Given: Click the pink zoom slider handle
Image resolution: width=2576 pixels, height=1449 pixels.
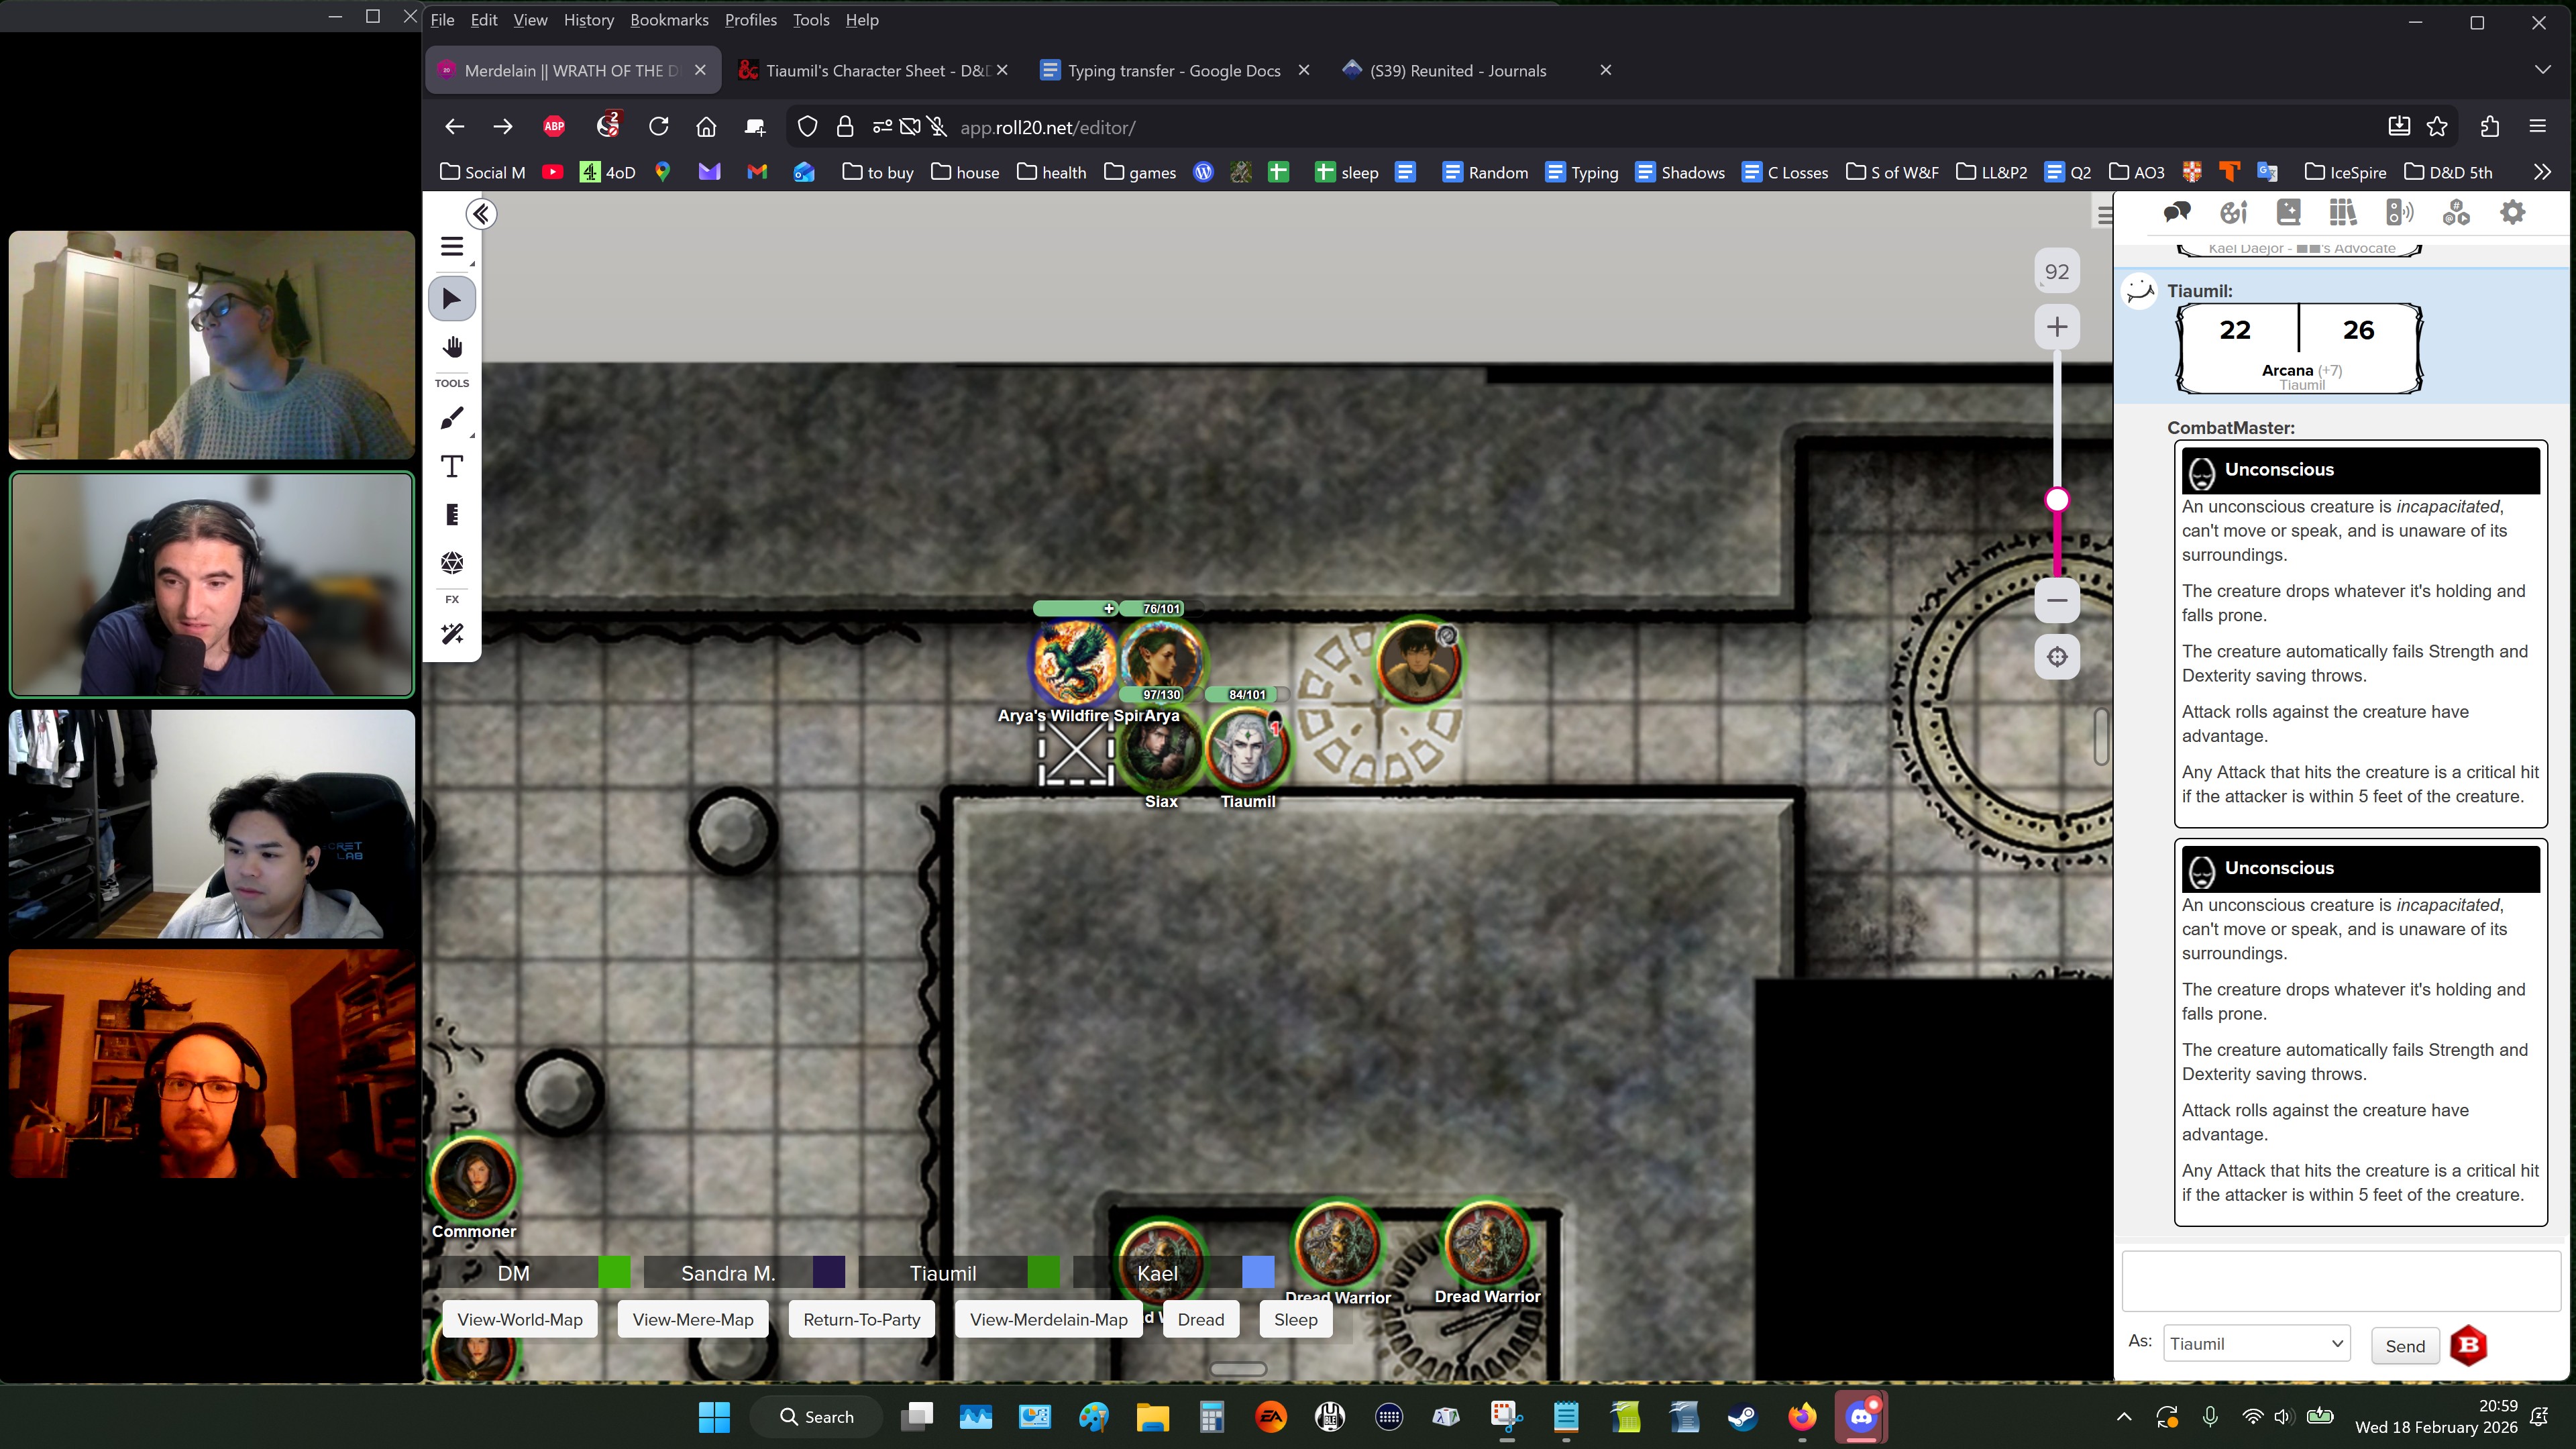Looking at the screenshot, I should pyautogui.click(x=2057, y=499).
